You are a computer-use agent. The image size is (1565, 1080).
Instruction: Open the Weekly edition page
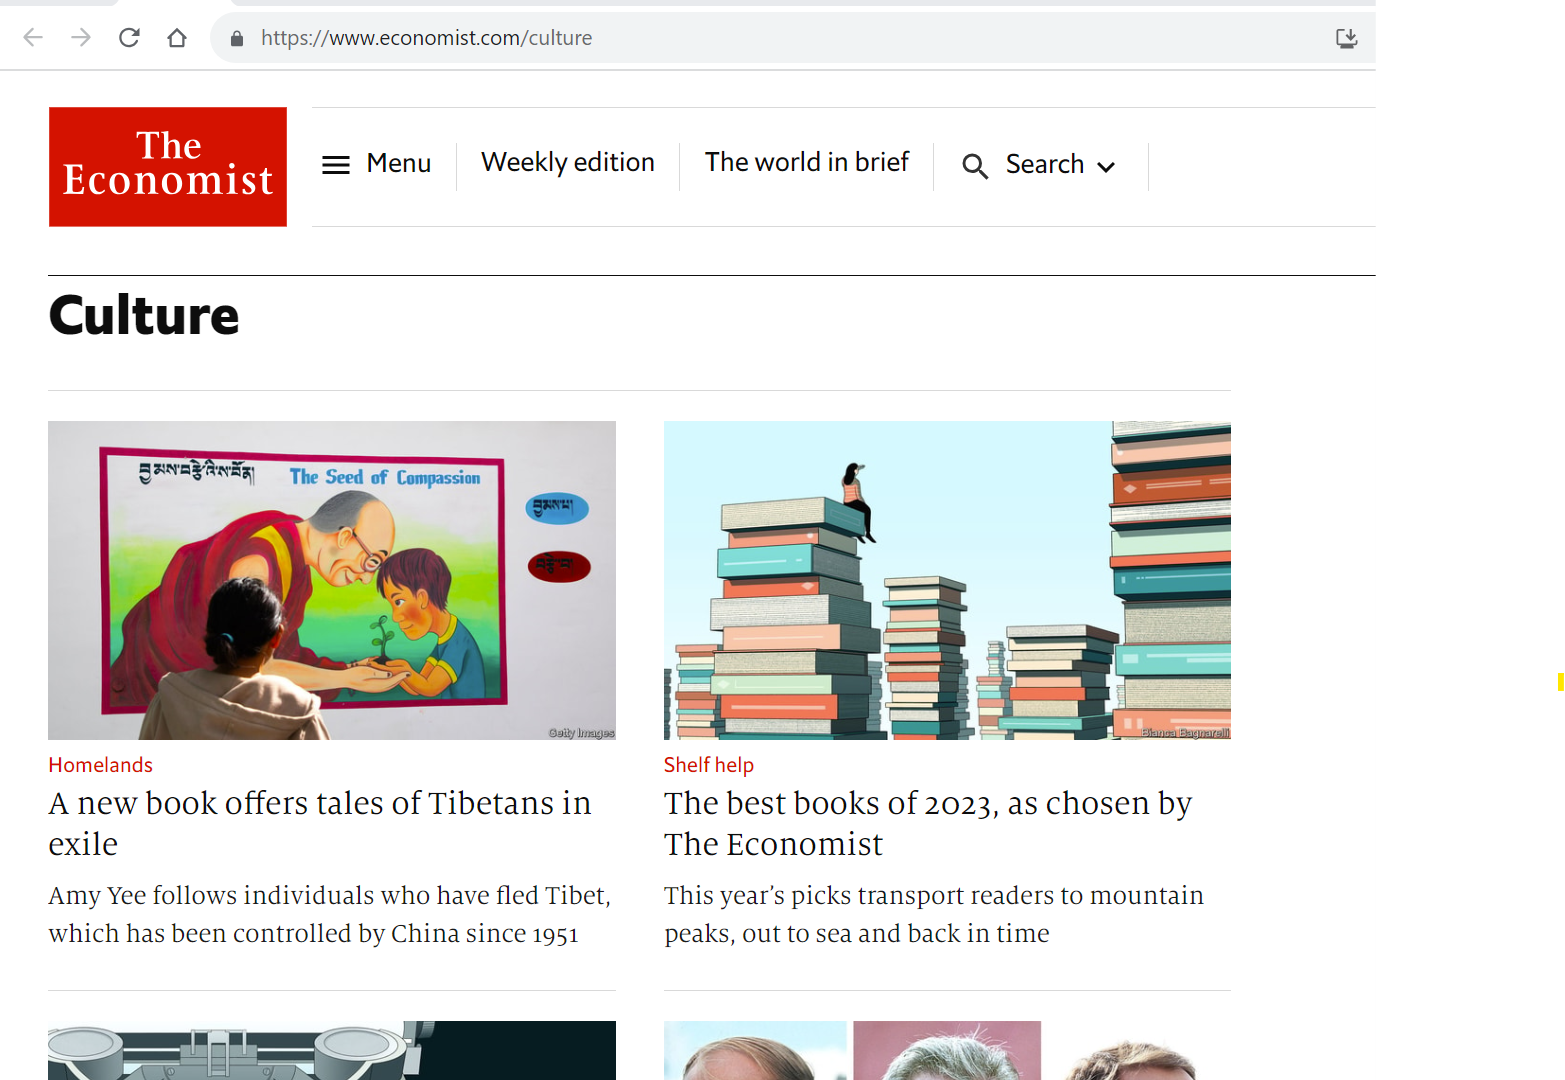tap(567, 163)
